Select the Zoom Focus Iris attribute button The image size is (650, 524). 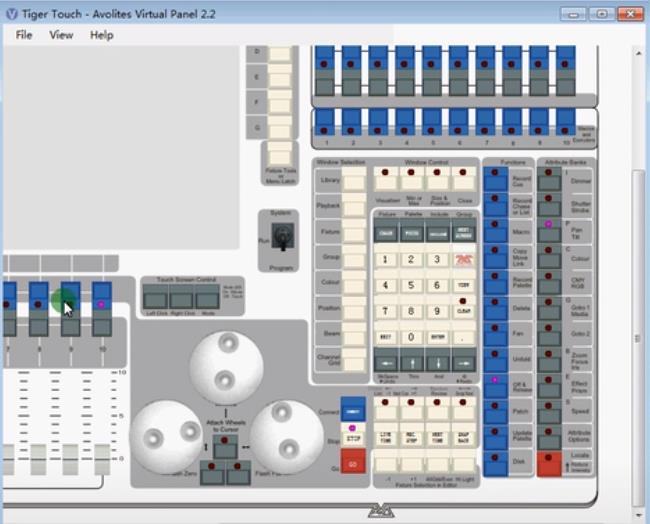[x=549, y=360]
